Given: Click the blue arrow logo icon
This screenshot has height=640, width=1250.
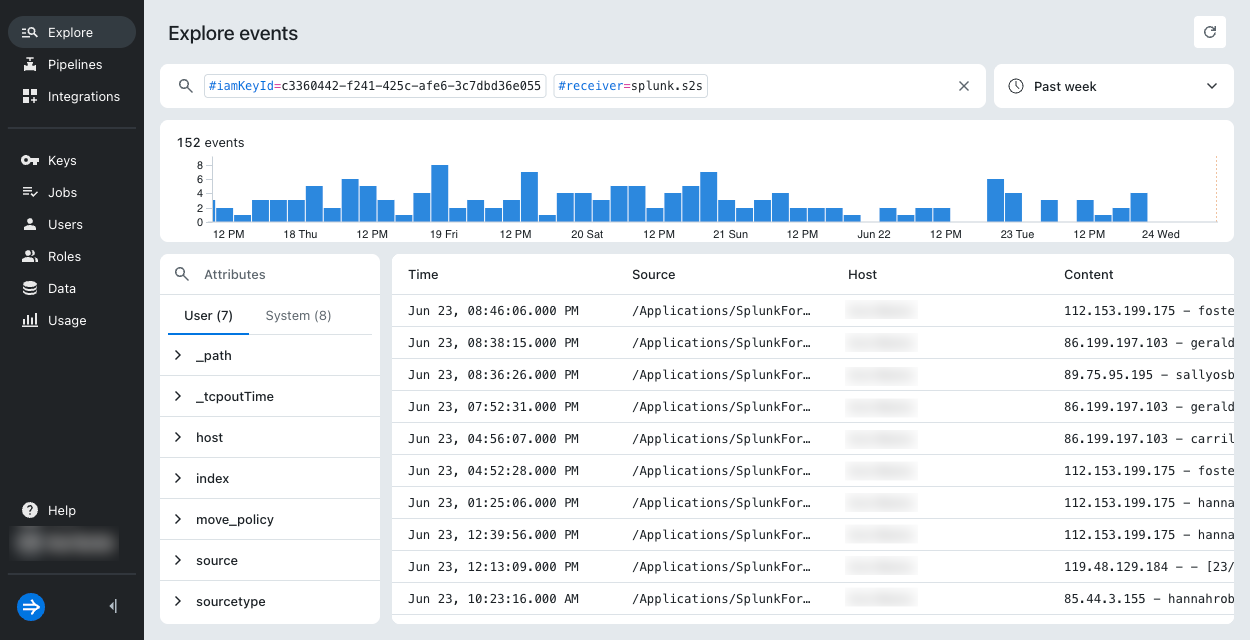Looking at the screenshot, I should (31, 606).
